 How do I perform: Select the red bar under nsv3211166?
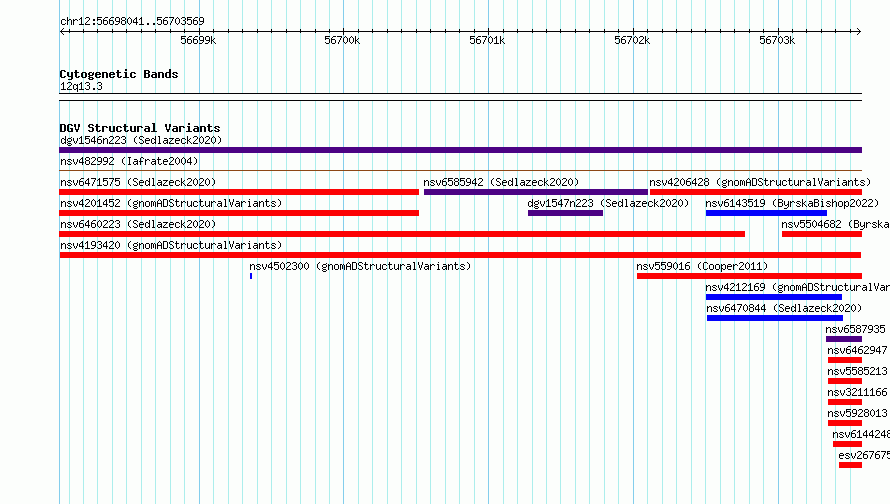point(845,402)
